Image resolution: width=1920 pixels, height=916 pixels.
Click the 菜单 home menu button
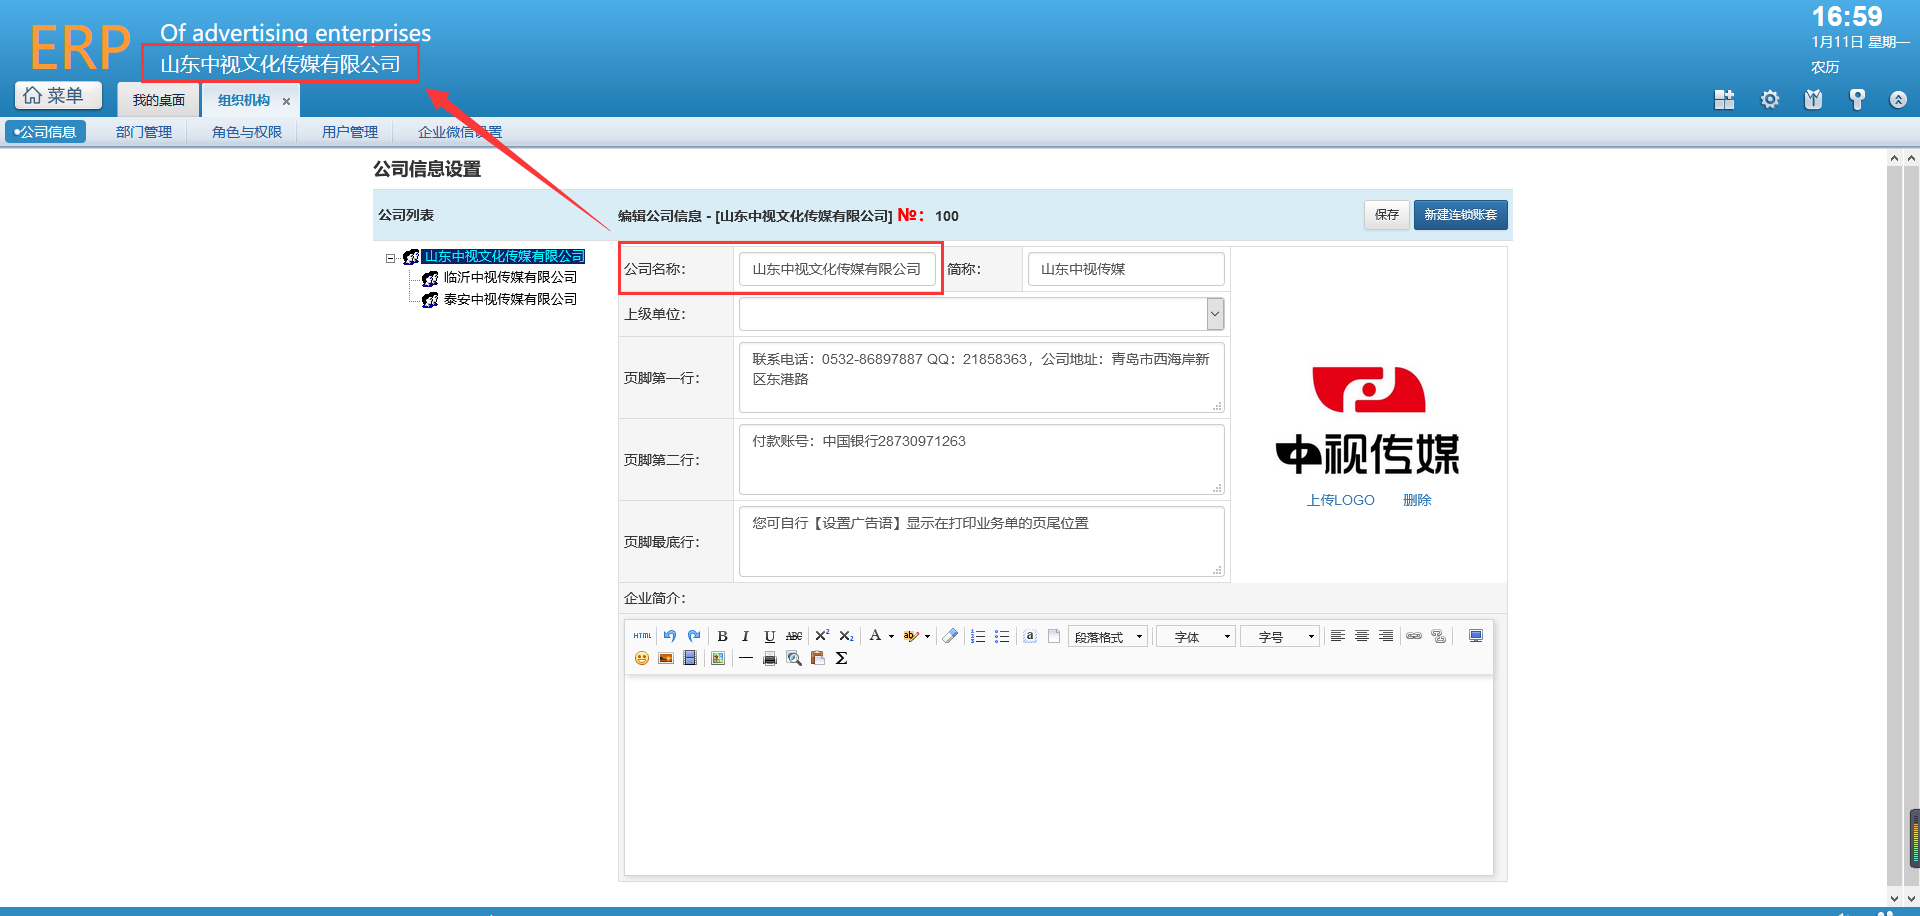58,95
